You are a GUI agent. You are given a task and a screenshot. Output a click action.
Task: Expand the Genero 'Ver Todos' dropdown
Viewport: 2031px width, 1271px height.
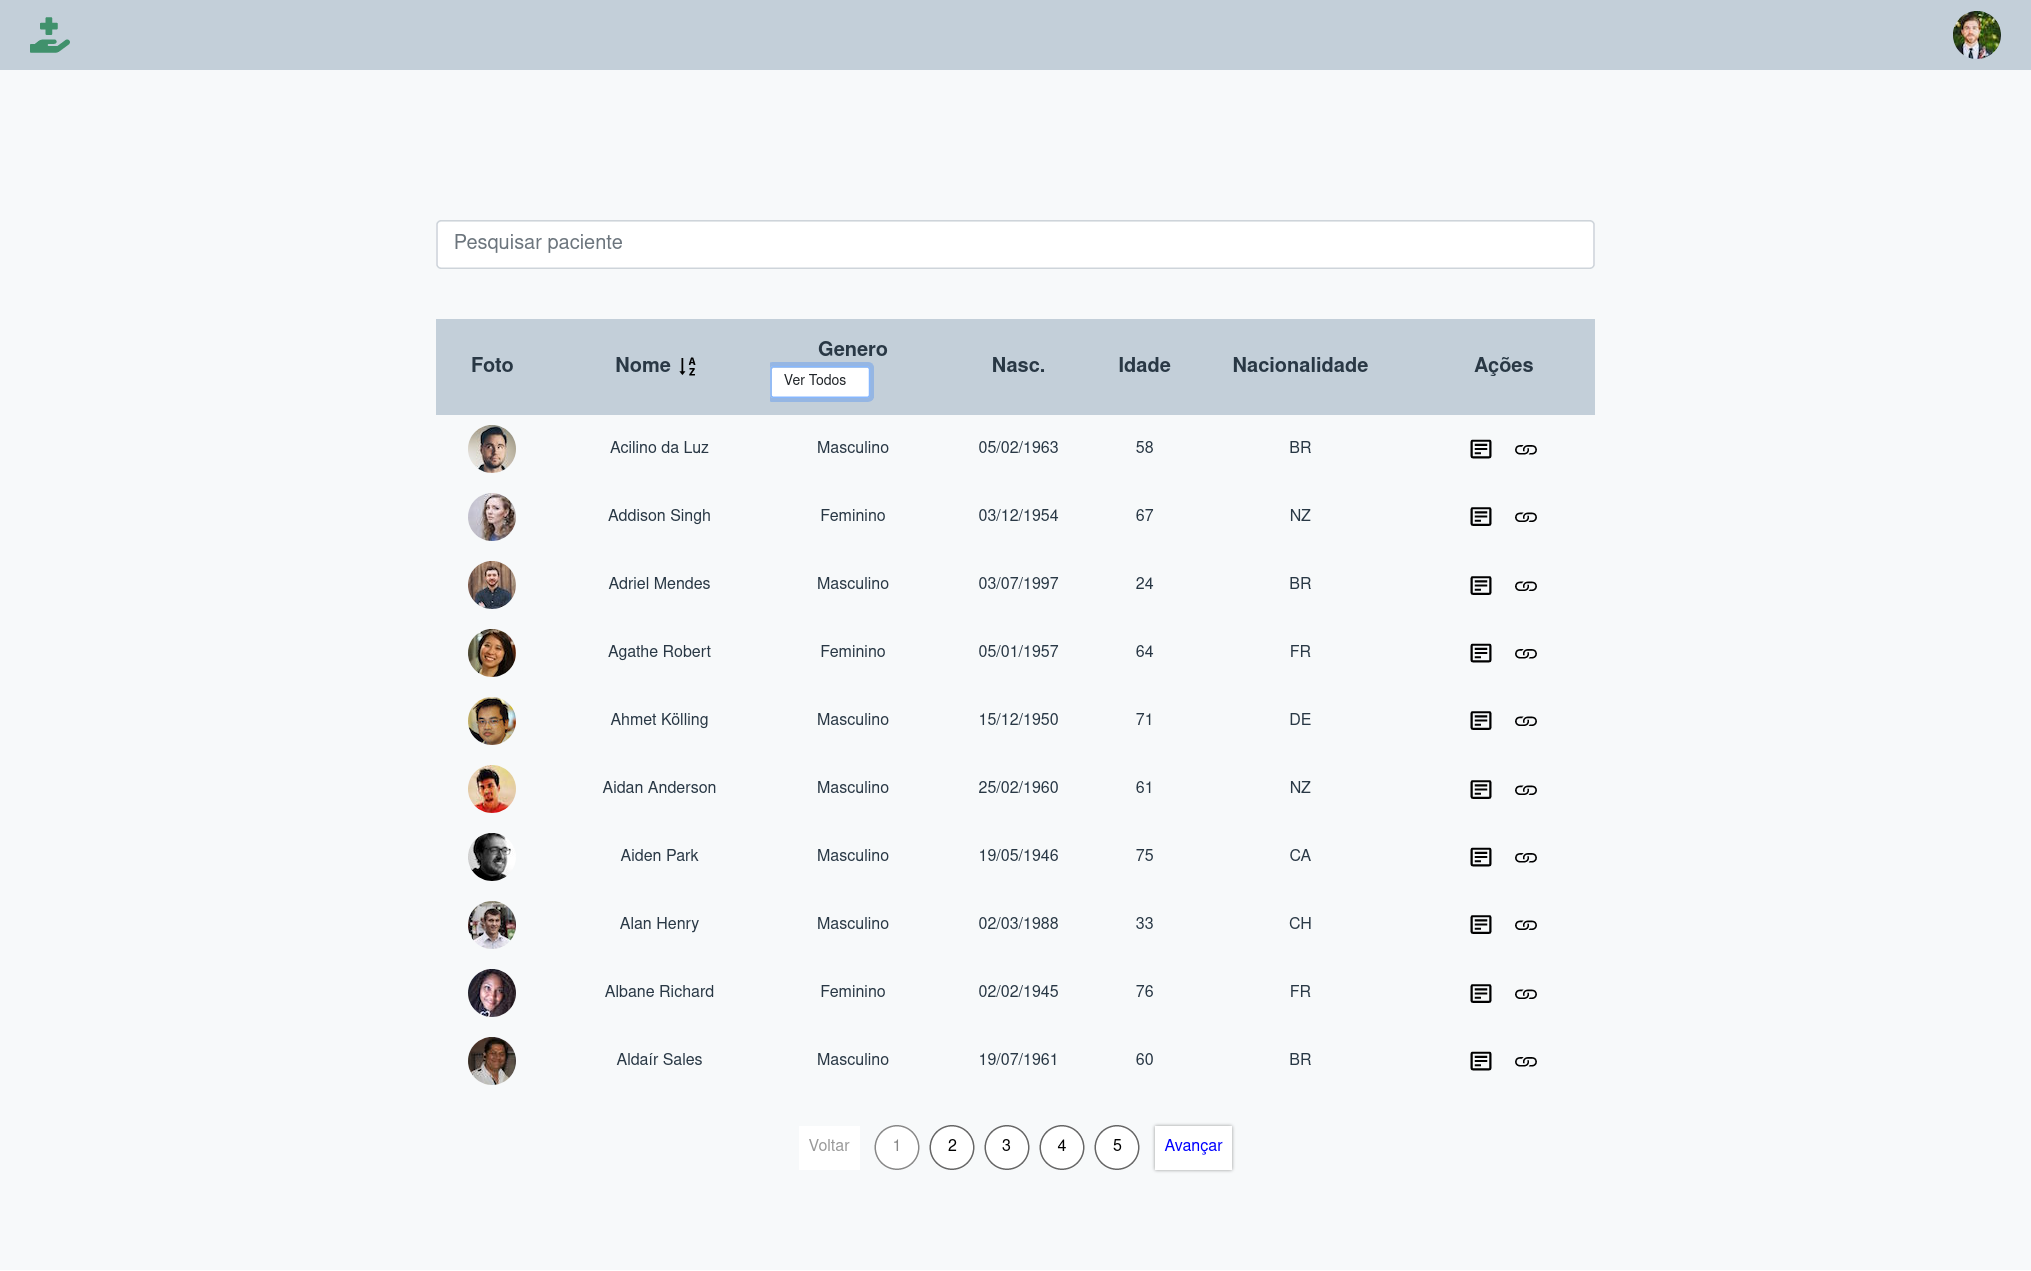[820, 381]
